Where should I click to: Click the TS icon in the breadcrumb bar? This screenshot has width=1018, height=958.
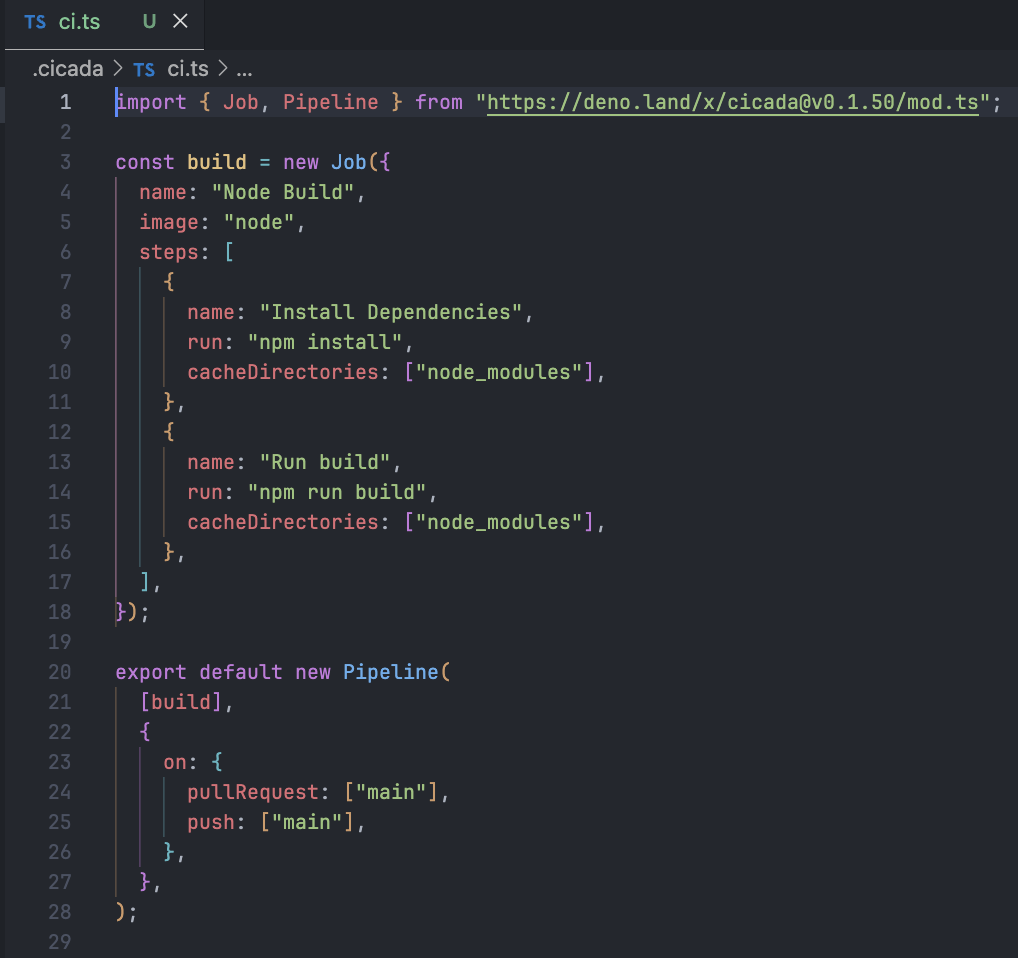(144, 69)
